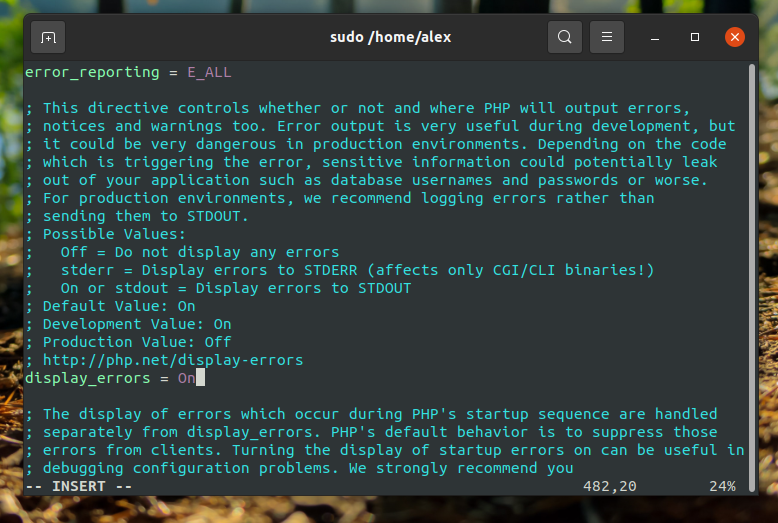This screenshot has height=523, width=778.
Task: Open a new terminal tab
Action: click(x=48, y=37)
